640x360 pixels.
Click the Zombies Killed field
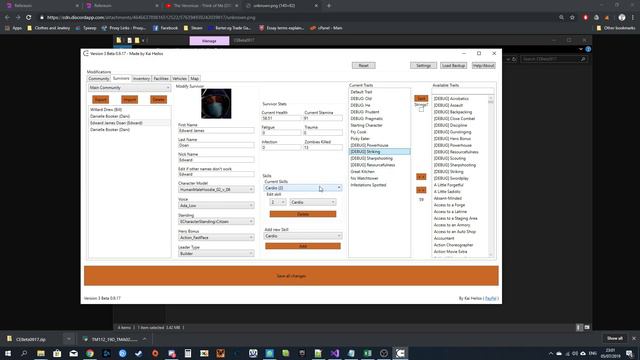pos(323,147)
